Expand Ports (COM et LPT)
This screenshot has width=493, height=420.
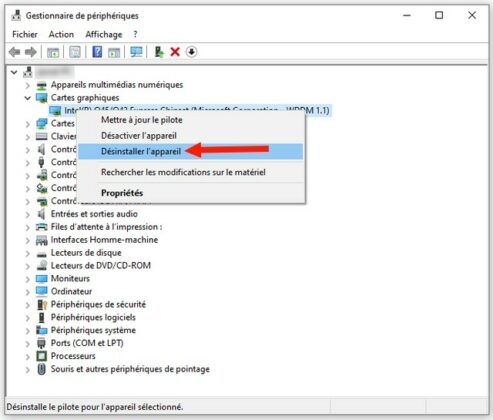pos(28,344)
